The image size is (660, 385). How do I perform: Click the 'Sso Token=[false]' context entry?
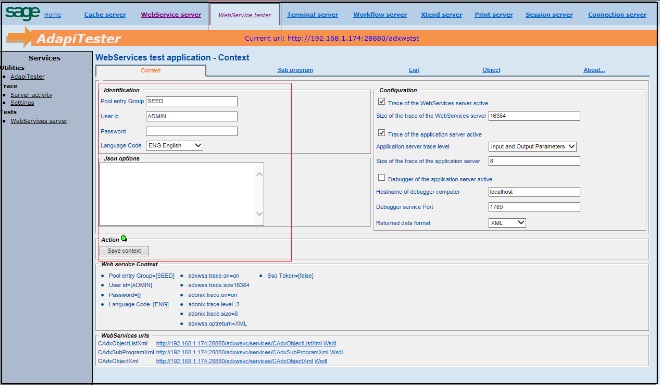coord(290,276)
